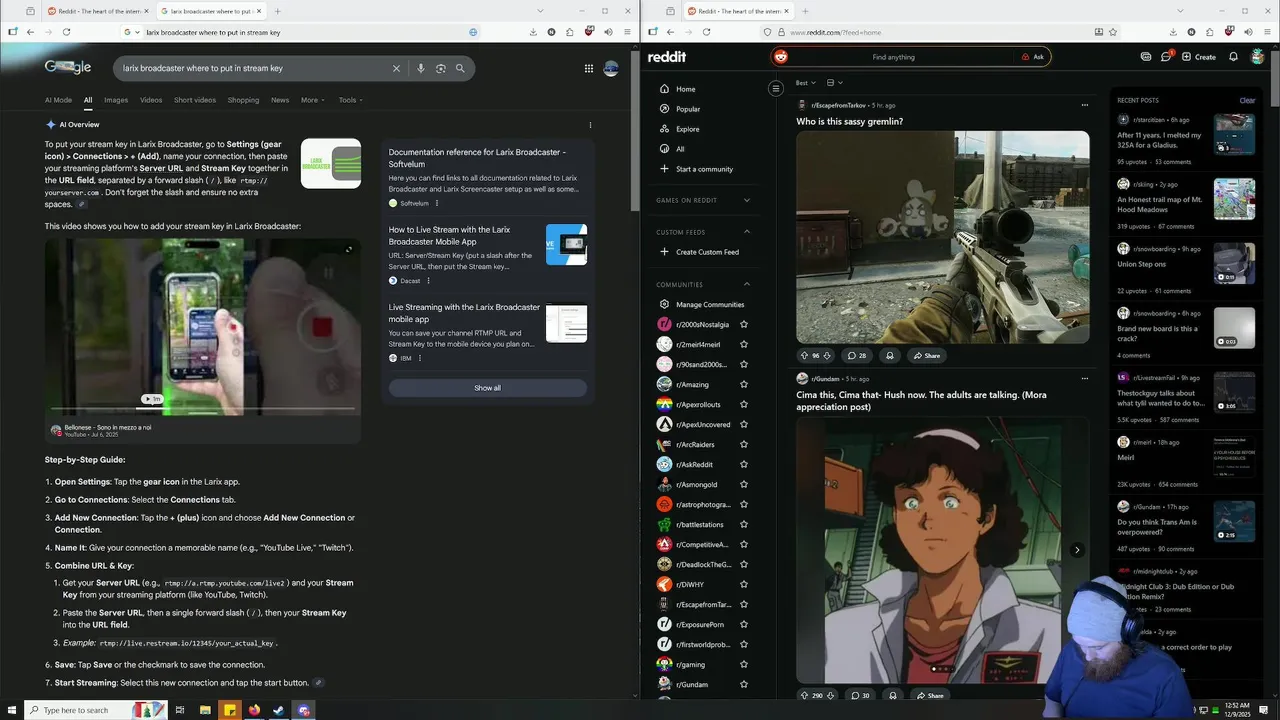Open the Windows Start menu
The width and height of the screenshot is (1280, 720).
click(x=12, y=710)
